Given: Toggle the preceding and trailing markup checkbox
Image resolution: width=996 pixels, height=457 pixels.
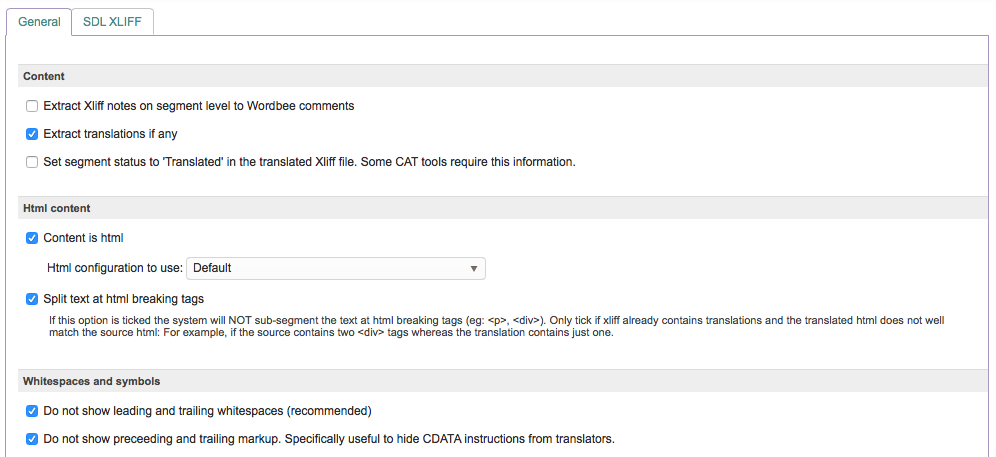Looking at the screenshot, I should pyautogui.click(x=32, y=439).
